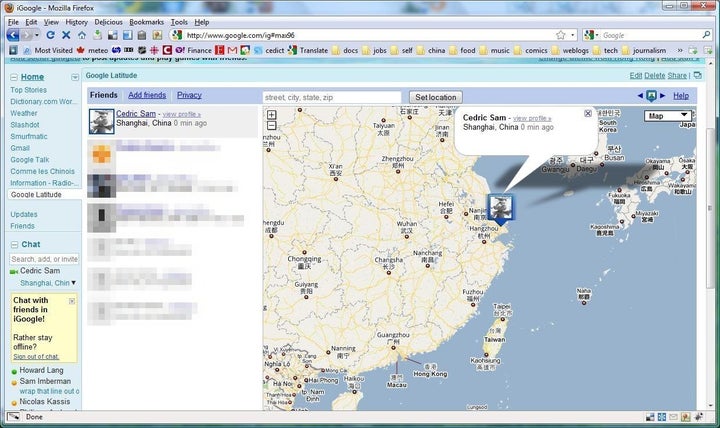720x428 pixels.
Task: Collapse the Home section in the sidebar
Action: click(x=14, y=78)
